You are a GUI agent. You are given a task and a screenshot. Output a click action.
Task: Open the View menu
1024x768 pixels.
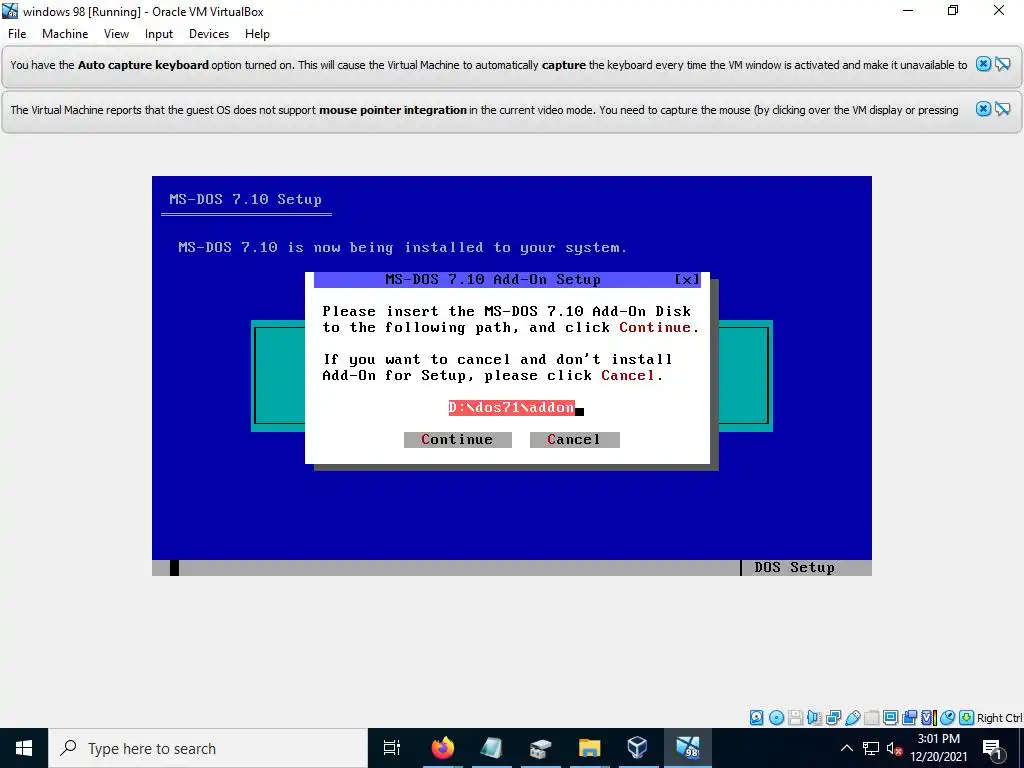(116, 34)
